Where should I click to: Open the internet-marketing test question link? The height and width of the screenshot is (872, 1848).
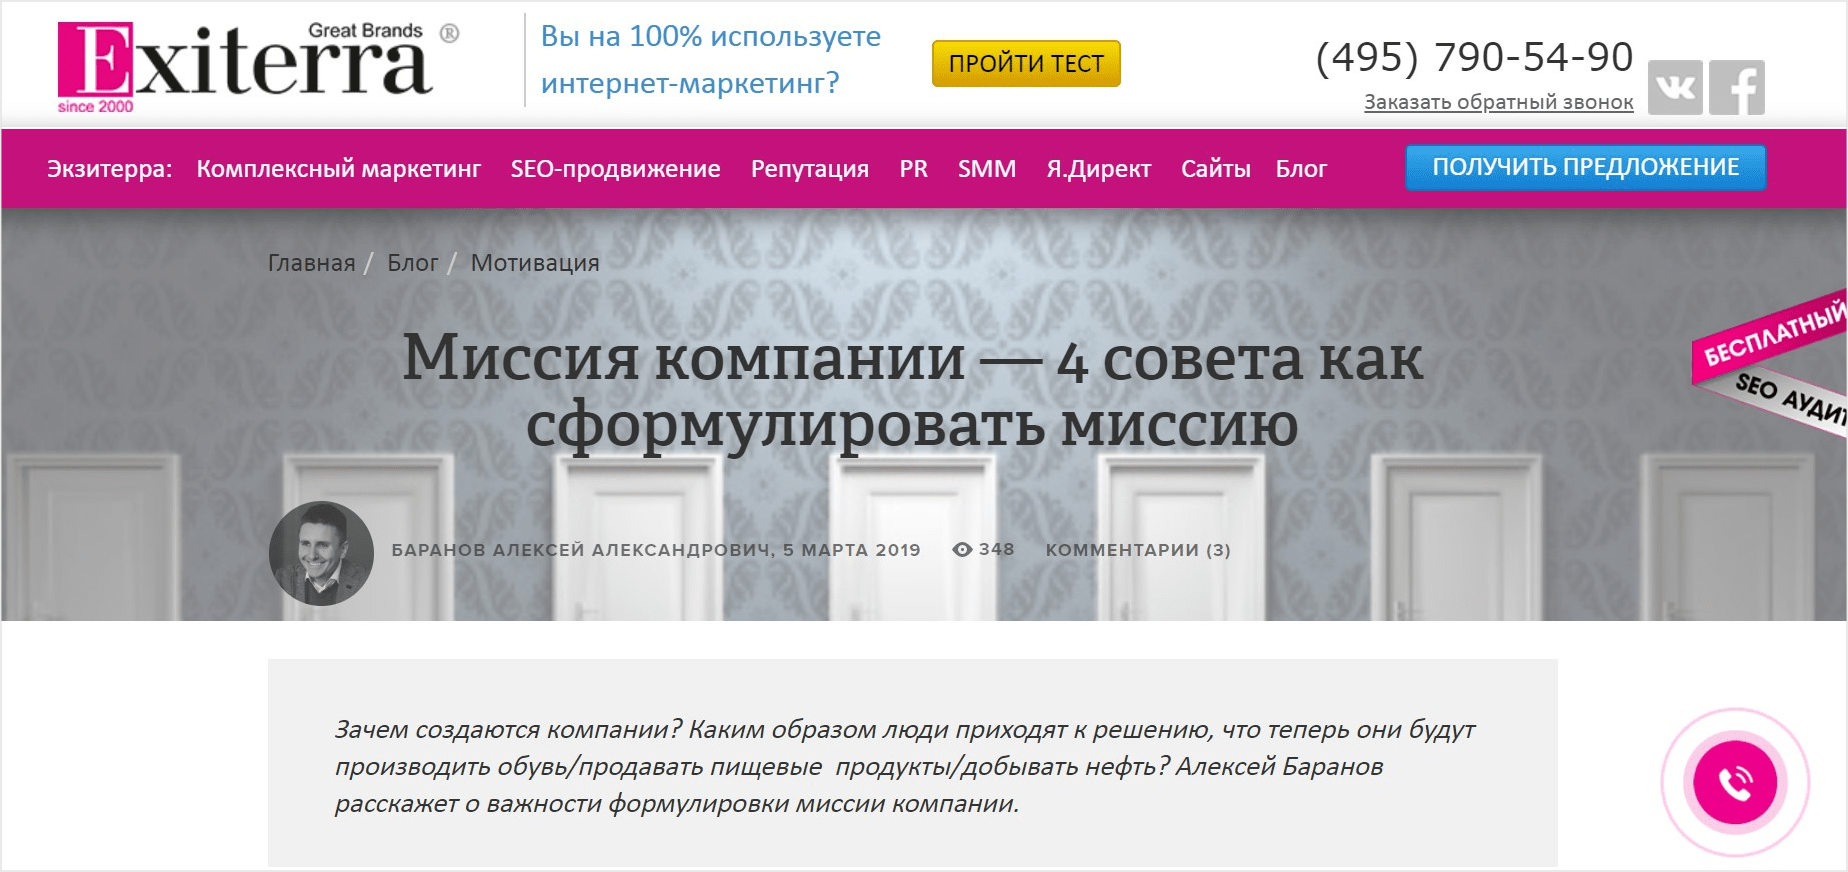[x=711, y=59]
